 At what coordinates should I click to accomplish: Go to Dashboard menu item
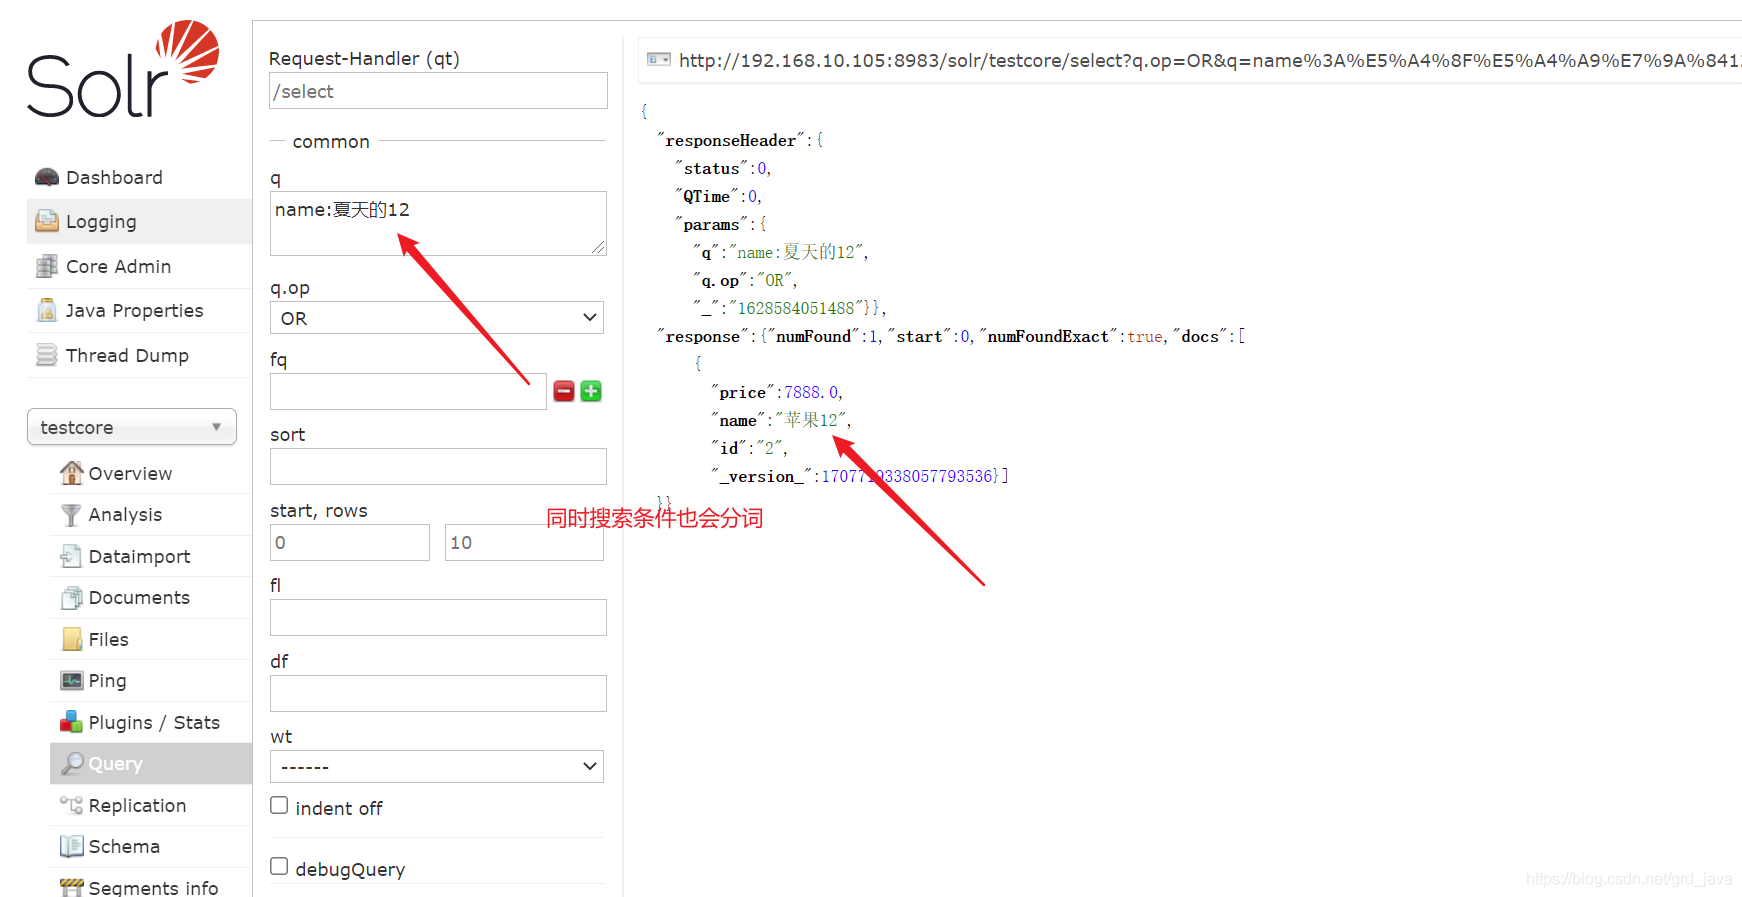pos(114,177)
